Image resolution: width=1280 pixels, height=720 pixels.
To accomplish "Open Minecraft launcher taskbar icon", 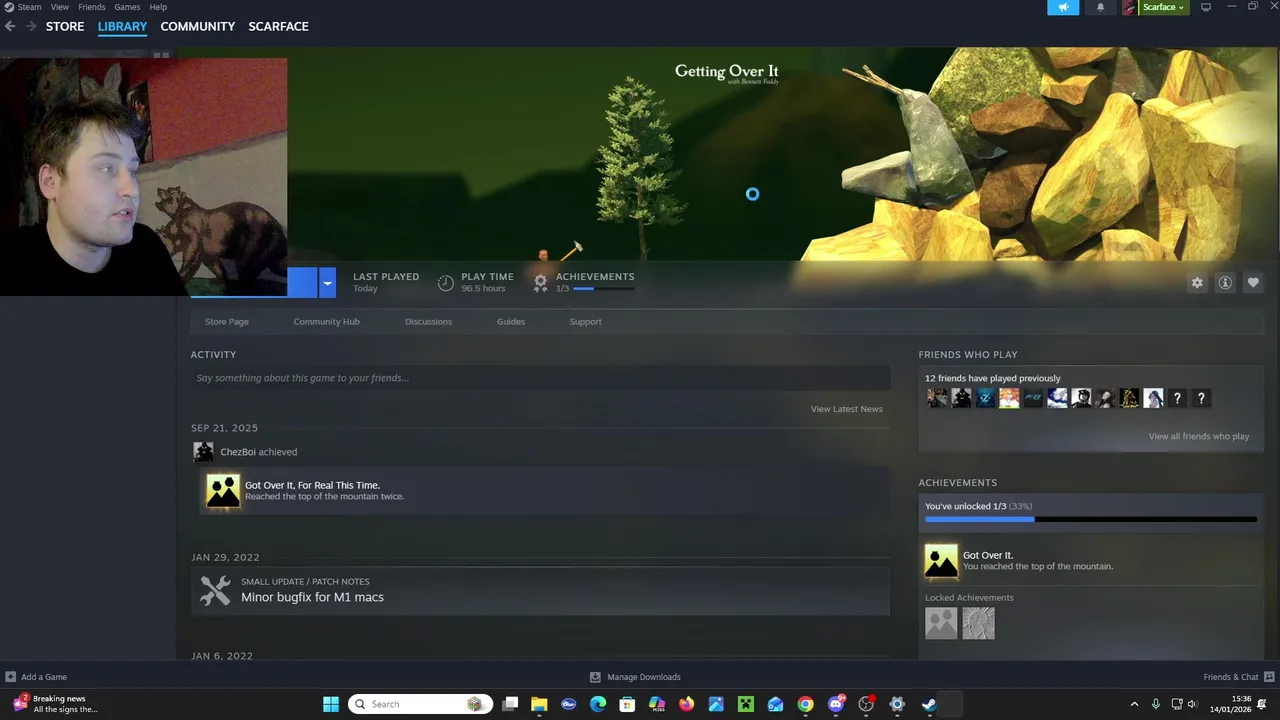I will [745, 704].
